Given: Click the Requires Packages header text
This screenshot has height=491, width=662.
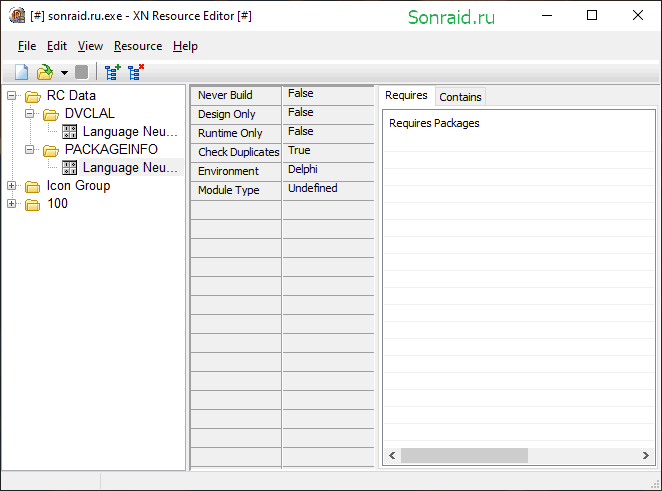Looking at the screenshot, I should tap(434, 123).
